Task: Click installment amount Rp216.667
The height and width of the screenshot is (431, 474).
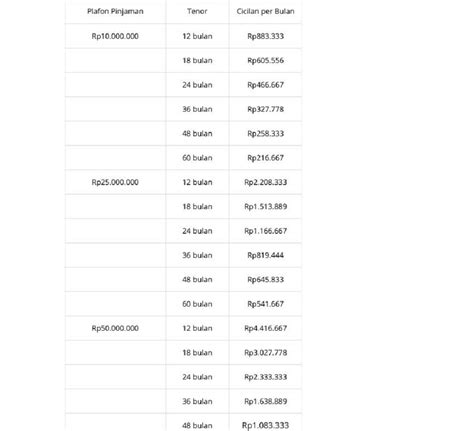Action: (265, 158)
